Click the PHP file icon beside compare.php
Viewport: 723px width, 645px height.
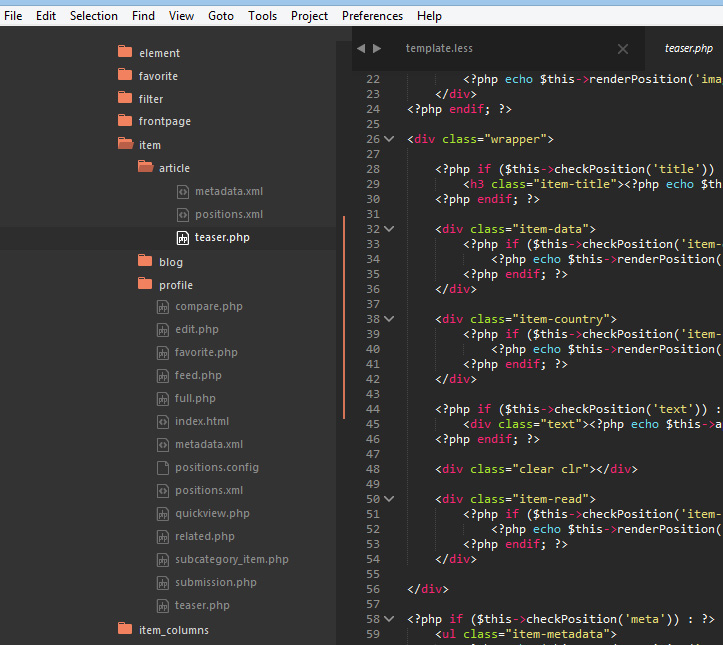(163, 307)
